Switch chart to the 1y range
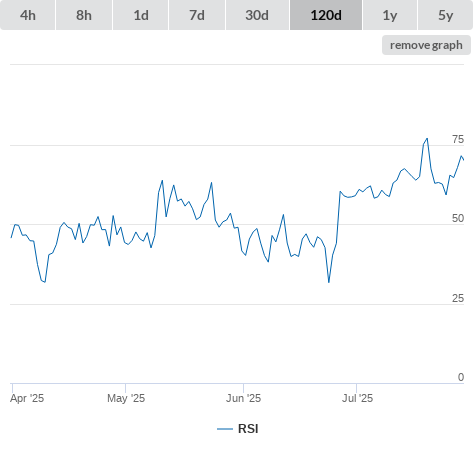 pyautogui.click(x=390, y=15)
